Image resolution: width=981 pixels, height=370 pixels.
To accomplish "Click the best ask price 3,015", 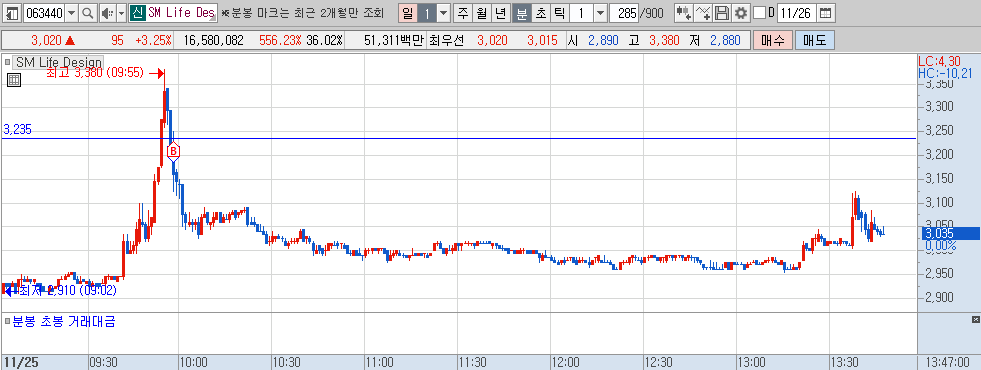I will pyautogui.click(x=542, y=41).
